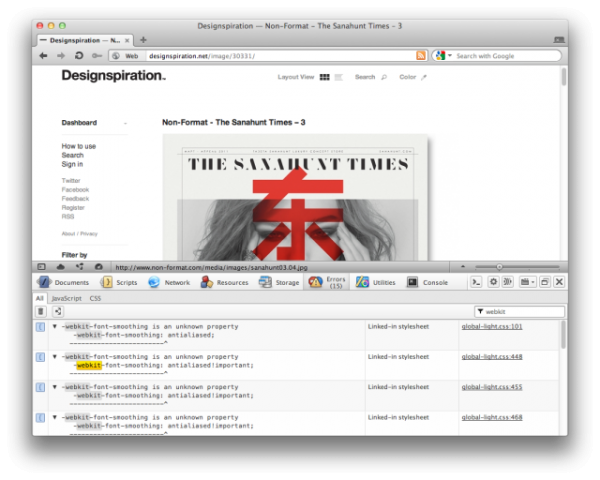
Task: Open global-light.css:468 source link
Action: click(492, 417)
